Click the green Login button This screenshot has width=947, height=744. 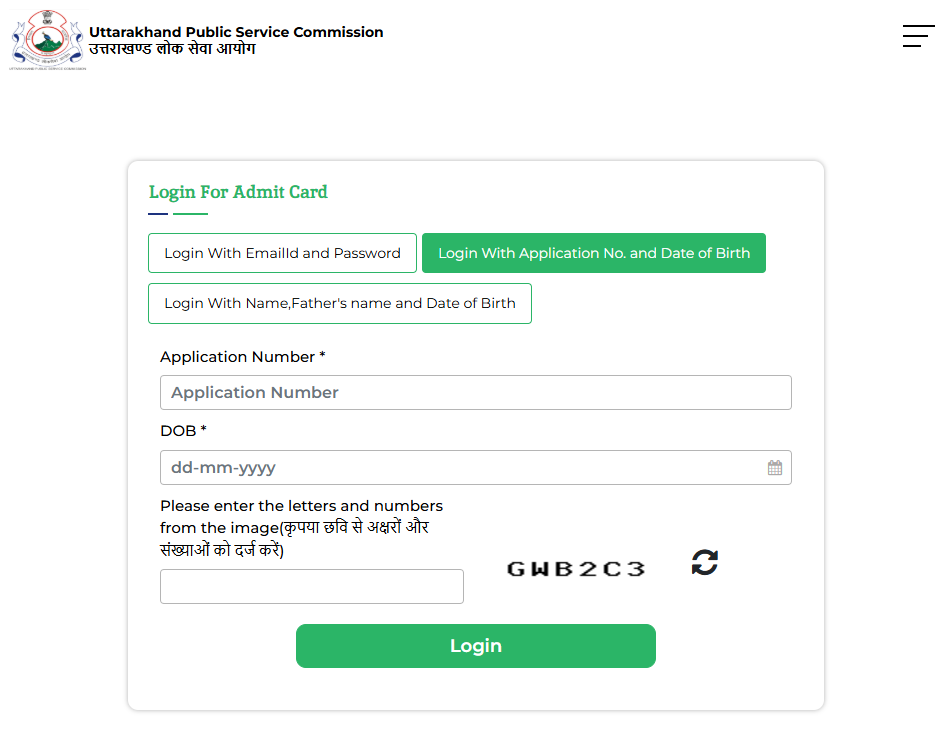click(x=476, y=646)
